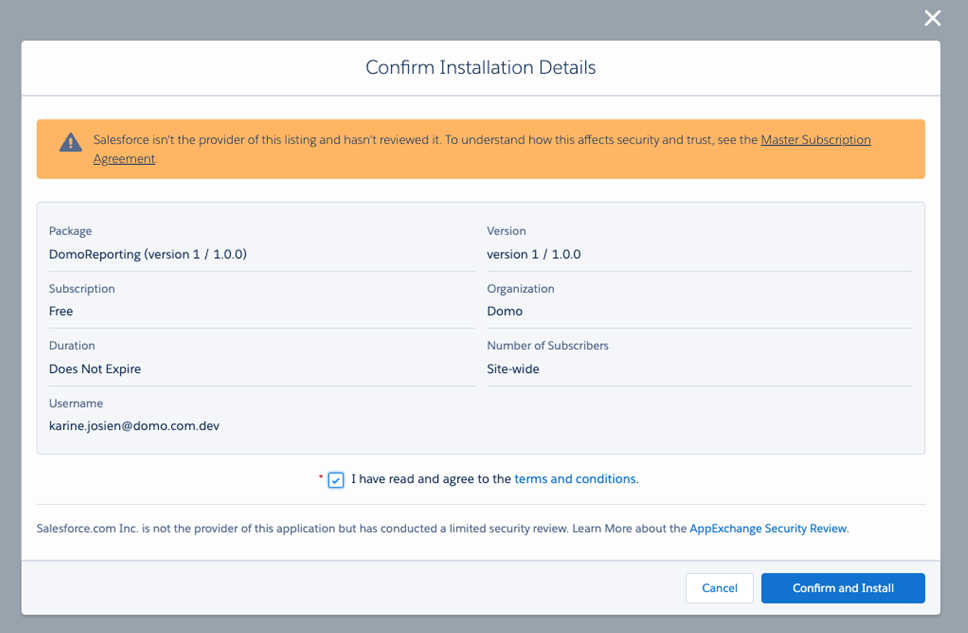Close the installation dialog with the X icon

pyautogui.click(x=932, y=18)
